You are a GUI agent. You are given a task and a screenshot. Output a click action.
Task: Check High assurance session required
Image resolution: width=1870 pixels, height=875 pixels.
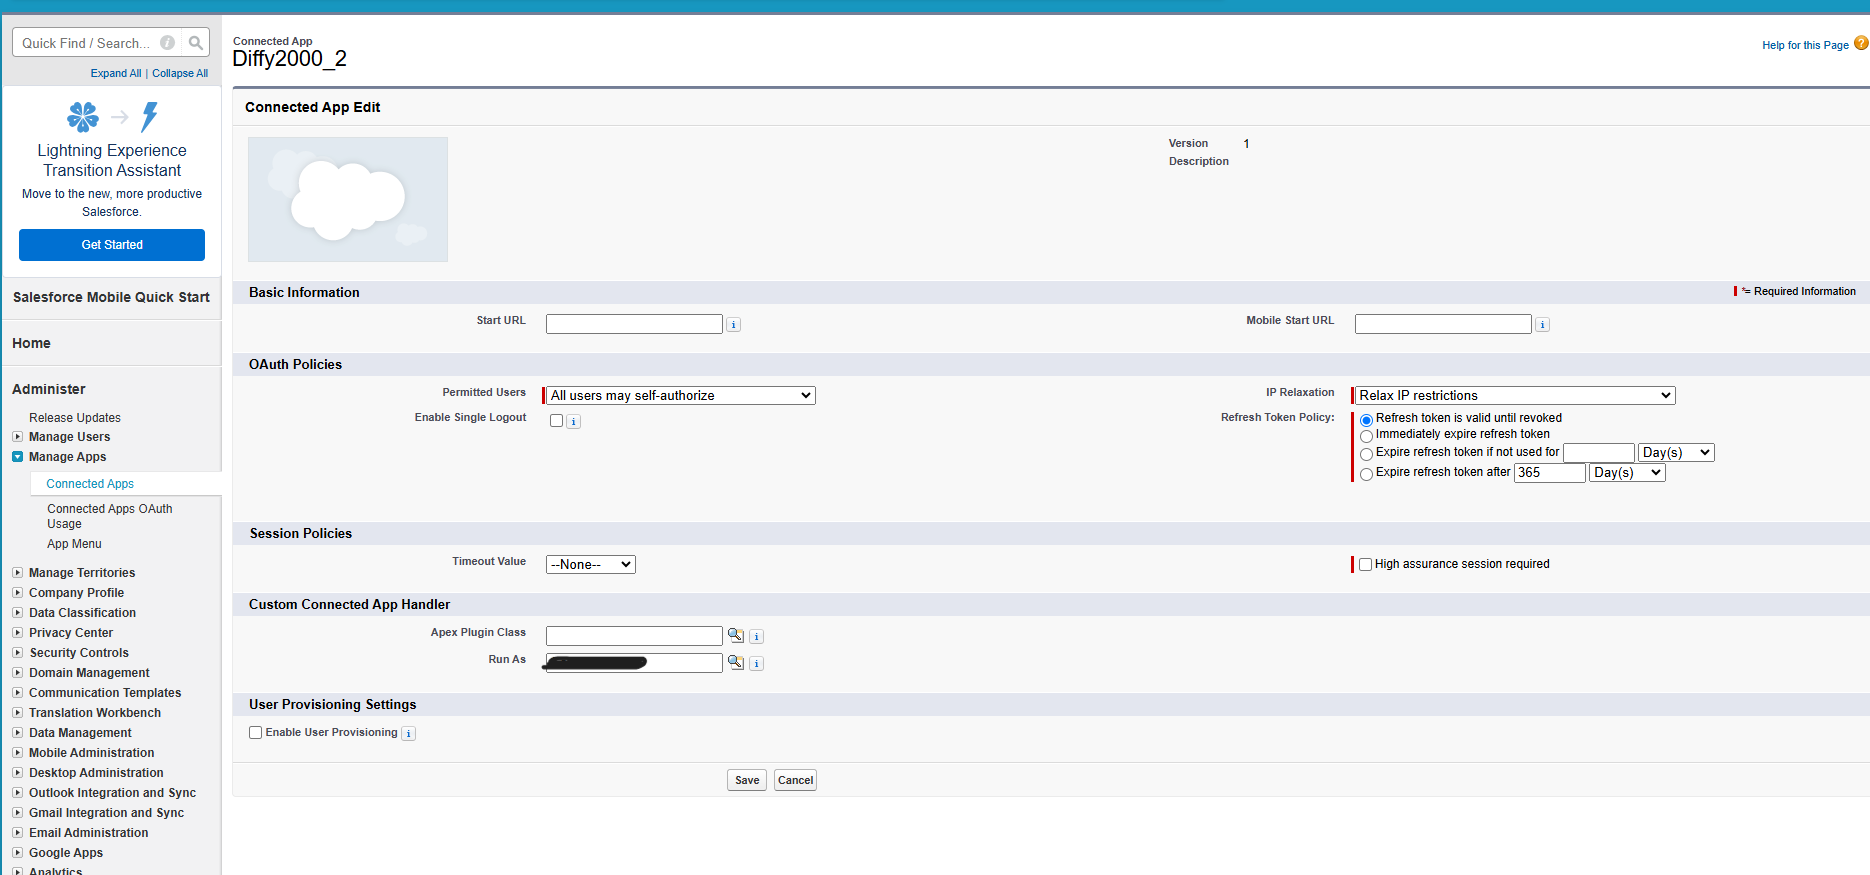point(1365,564)
